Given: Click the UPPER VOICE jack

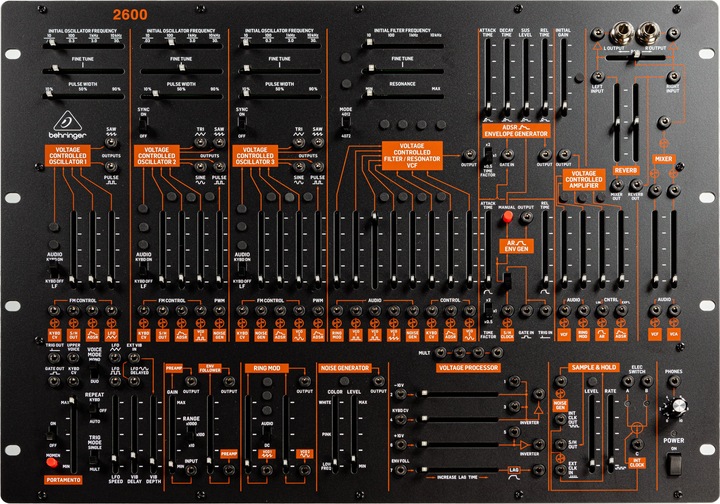Looking at the screenshot, I should [x=73, y=357].
